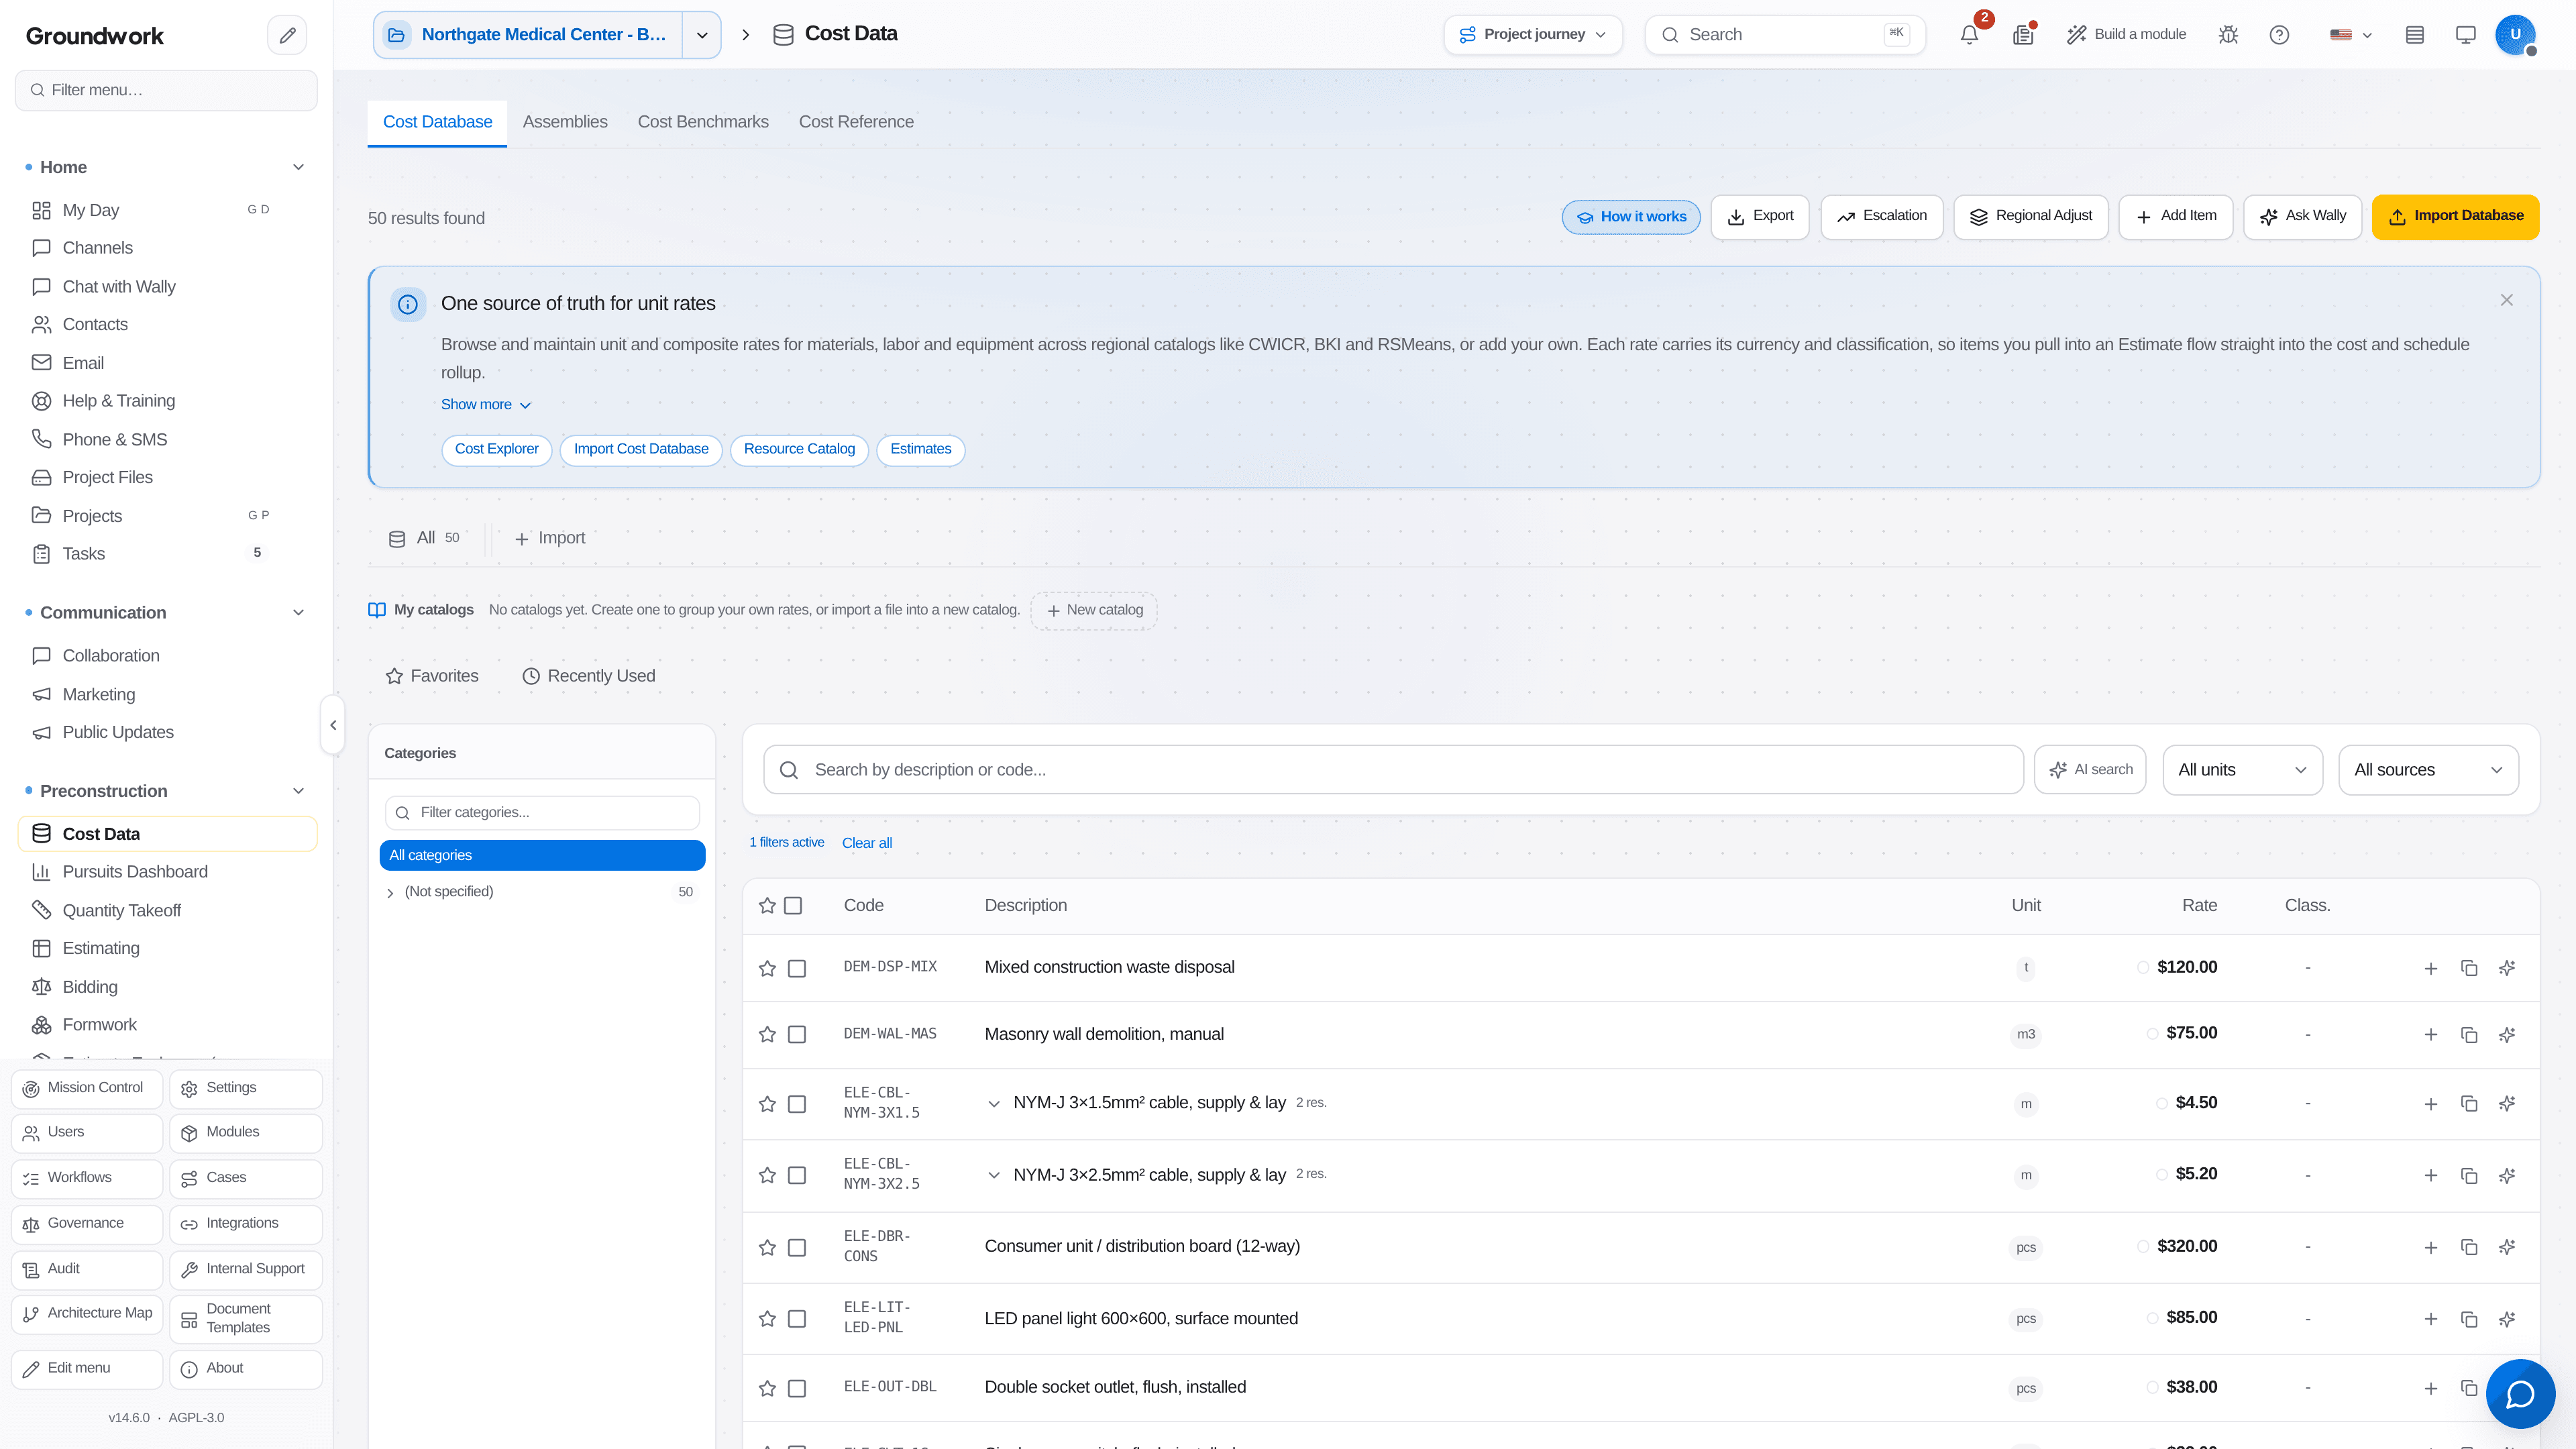This screenshot has height=1449, width=2576.
Task: Click the monitor display icon in header
Action: click(2465, 35)
